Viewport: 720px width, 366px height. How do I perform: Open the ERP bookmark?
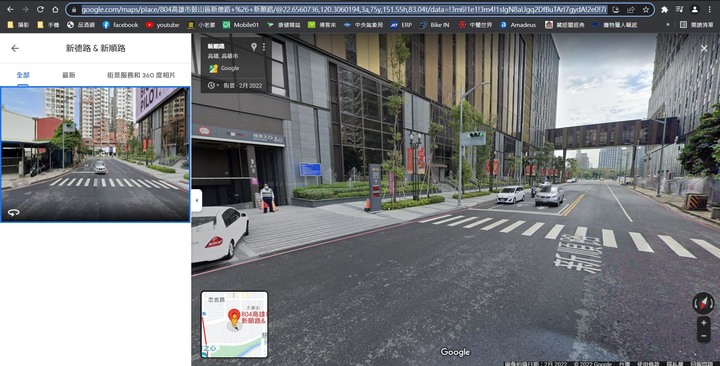[x=401, y=25]
